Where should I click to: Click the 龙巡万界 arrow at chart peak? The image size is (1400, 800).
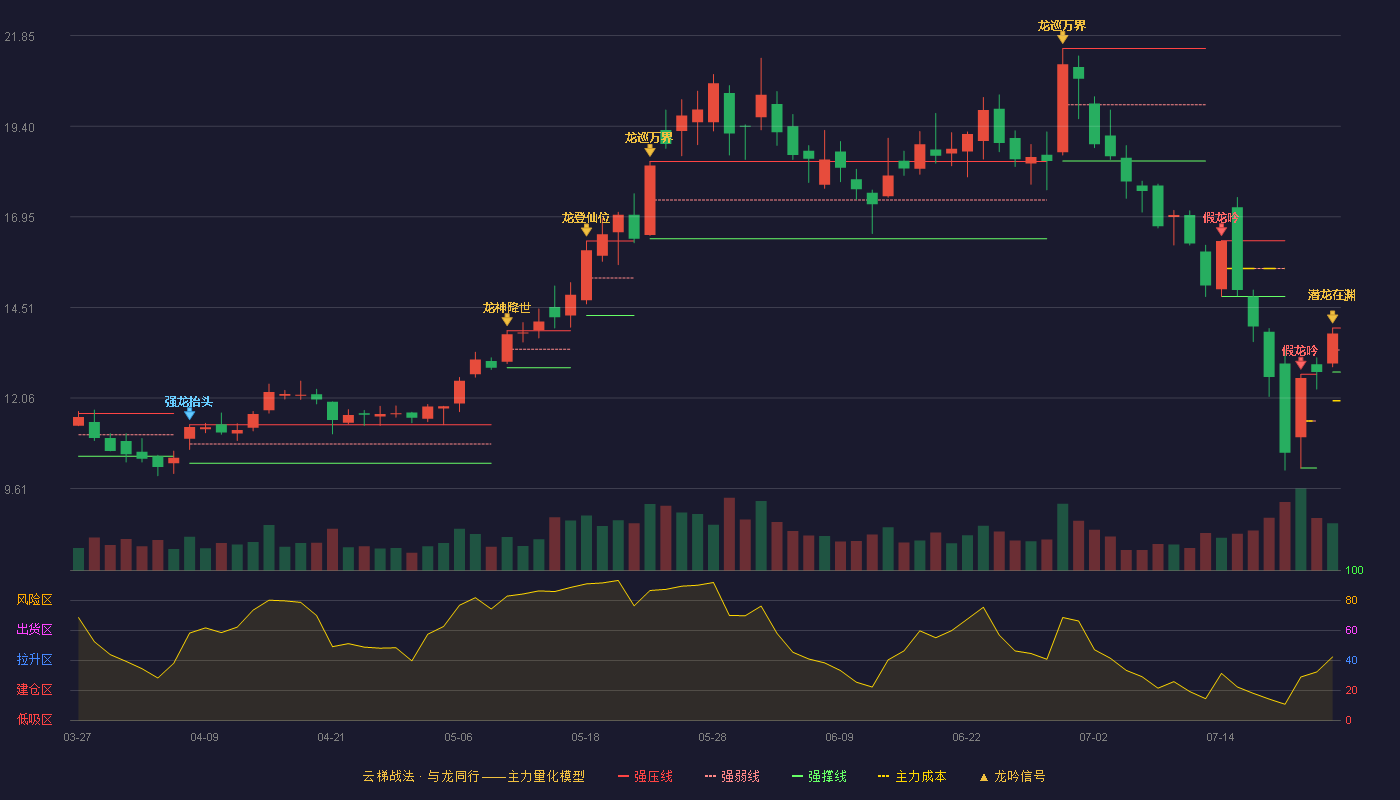(1063, 38)
